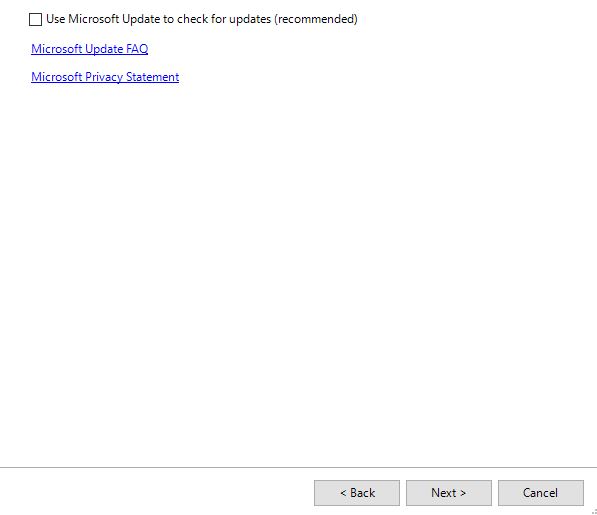Select the button labeled Back
Viewport: 597px width, 515px height.
coord(357,493)
